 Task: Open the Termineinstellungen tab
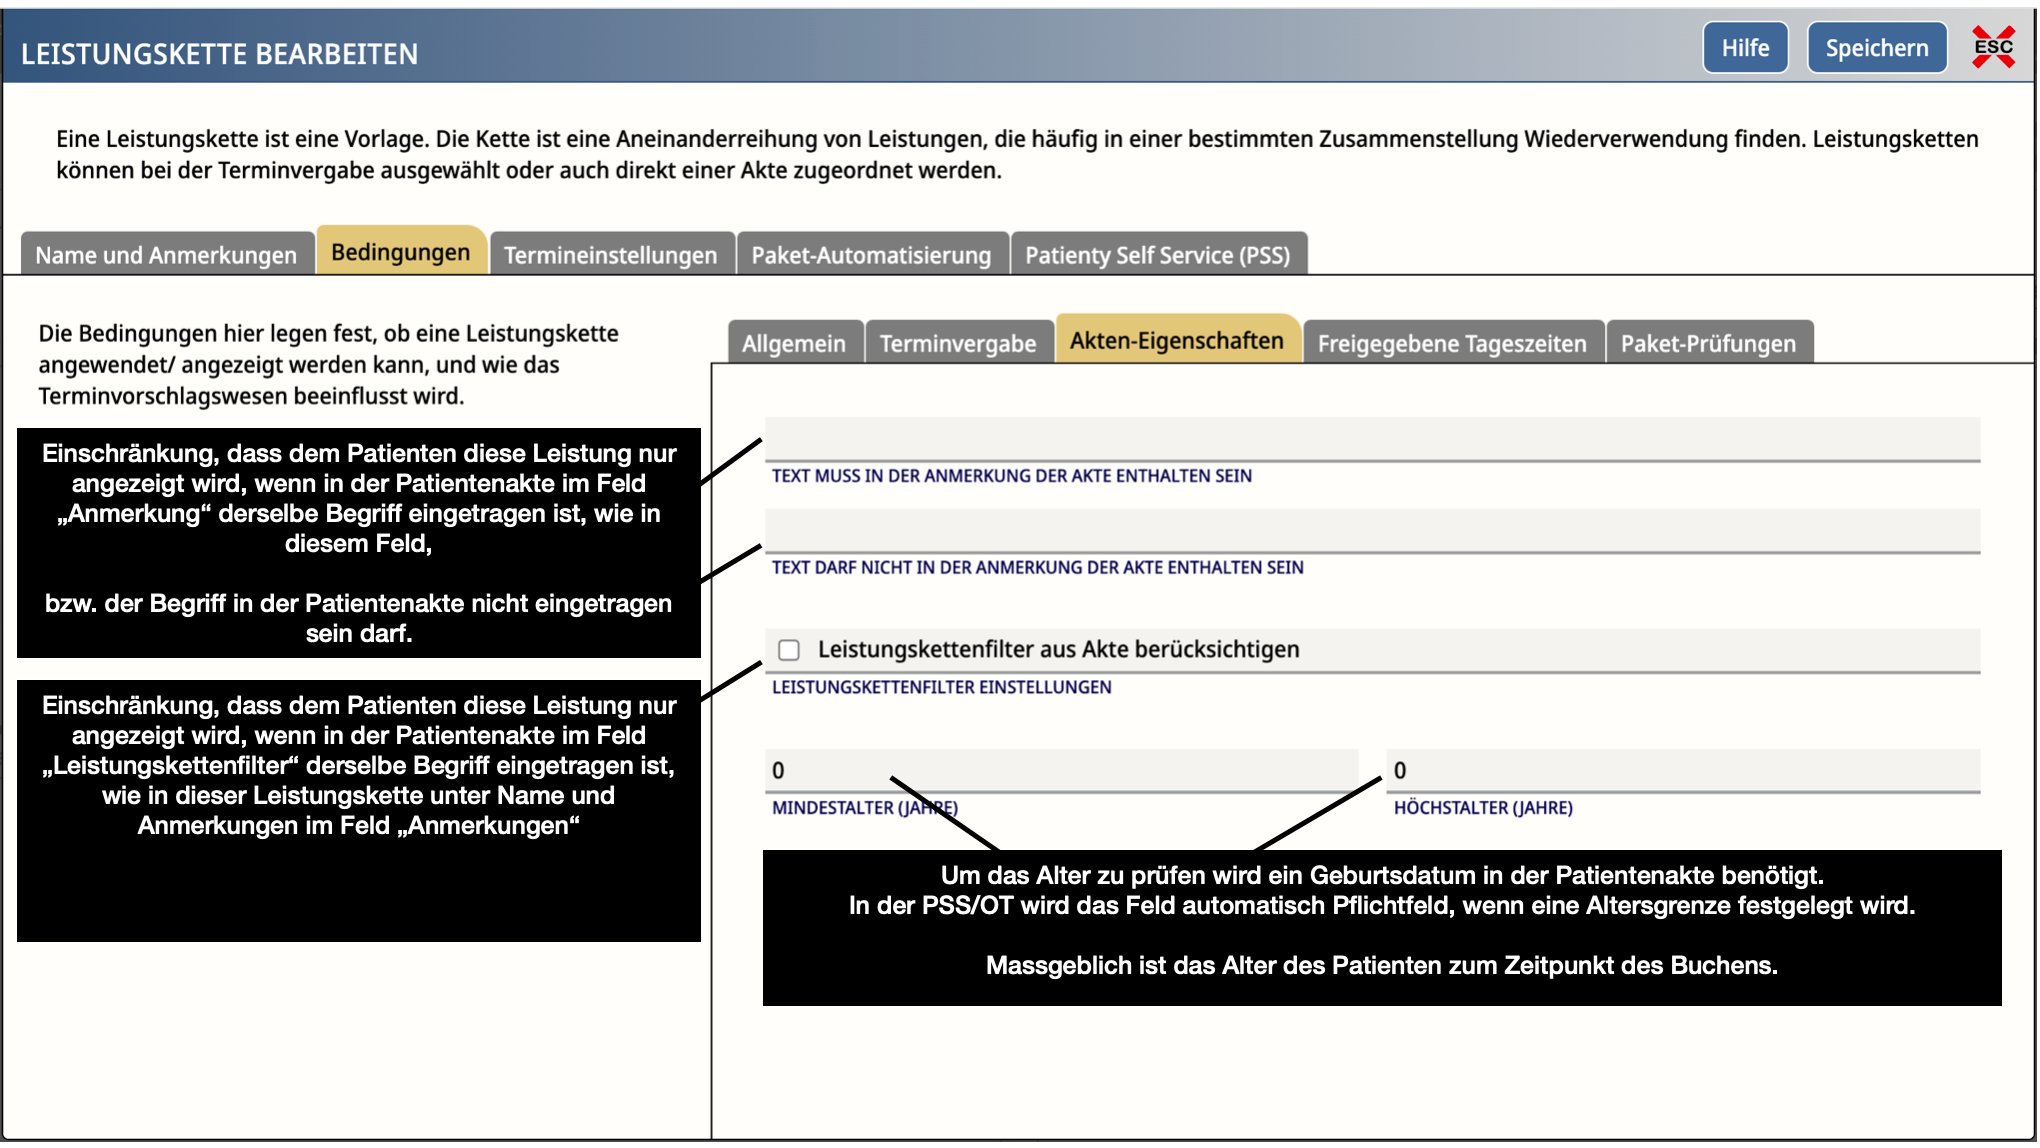[x=611, y=255]
